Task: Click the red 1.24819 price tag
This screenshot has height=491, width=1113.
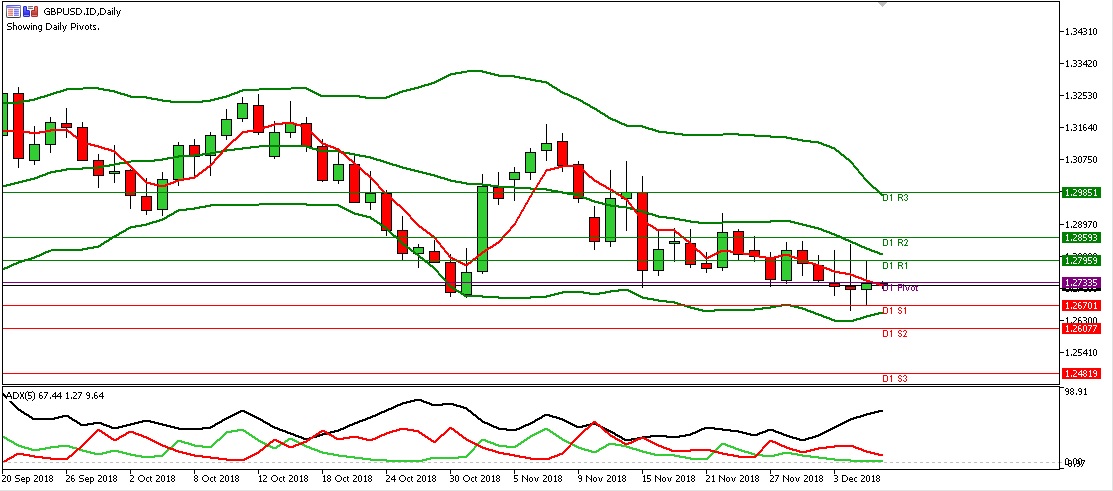Action: click(x=1083, y=373)
